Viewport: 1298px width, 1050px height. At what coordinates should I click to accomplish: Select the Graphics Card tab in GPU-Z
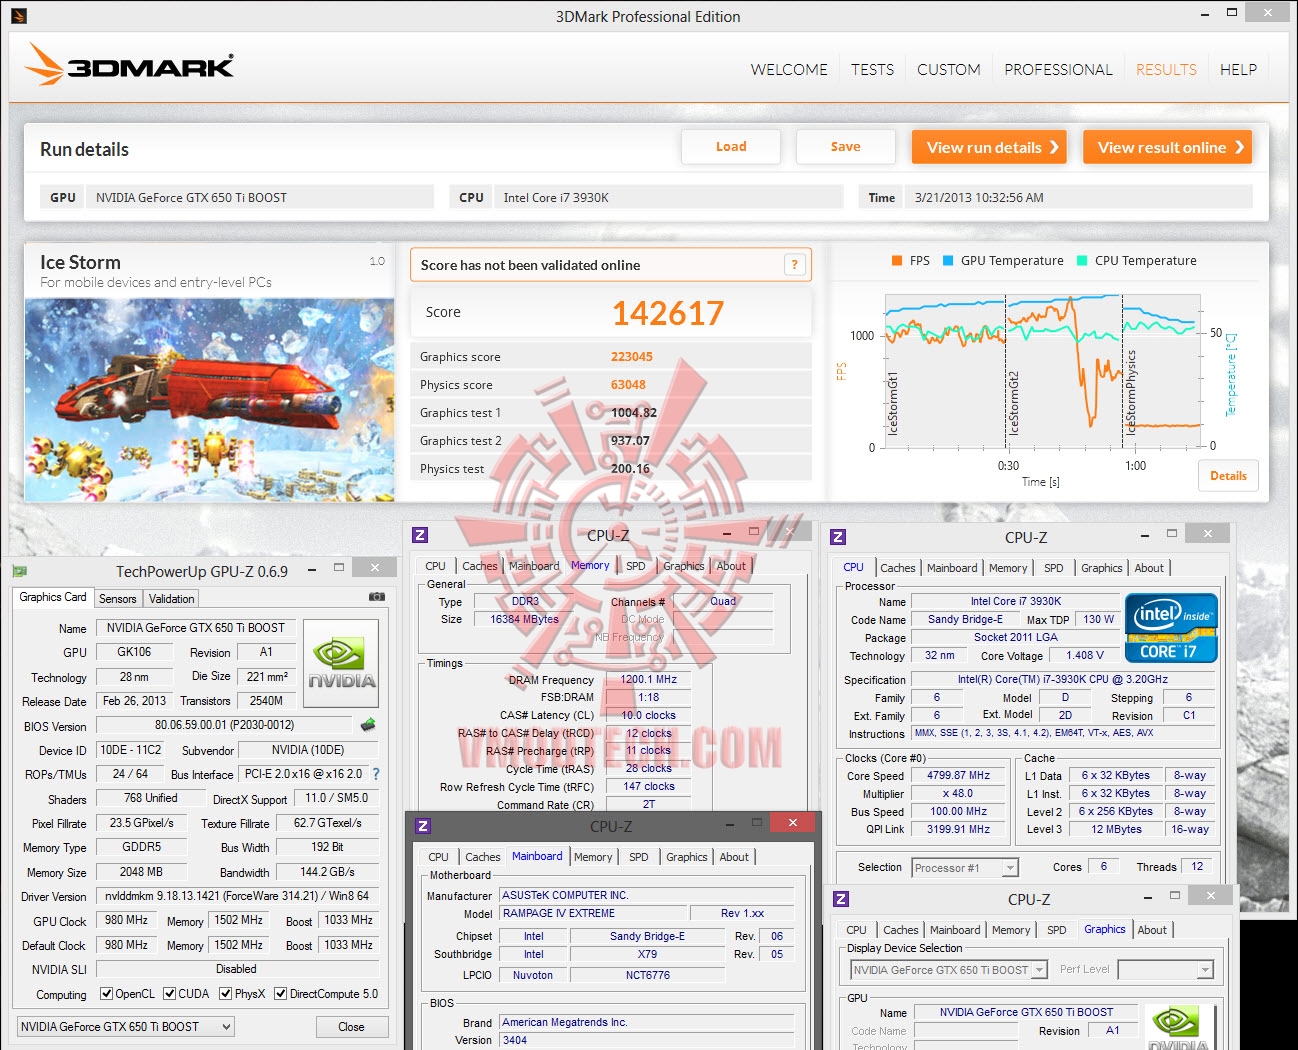(x=53, y=597)
